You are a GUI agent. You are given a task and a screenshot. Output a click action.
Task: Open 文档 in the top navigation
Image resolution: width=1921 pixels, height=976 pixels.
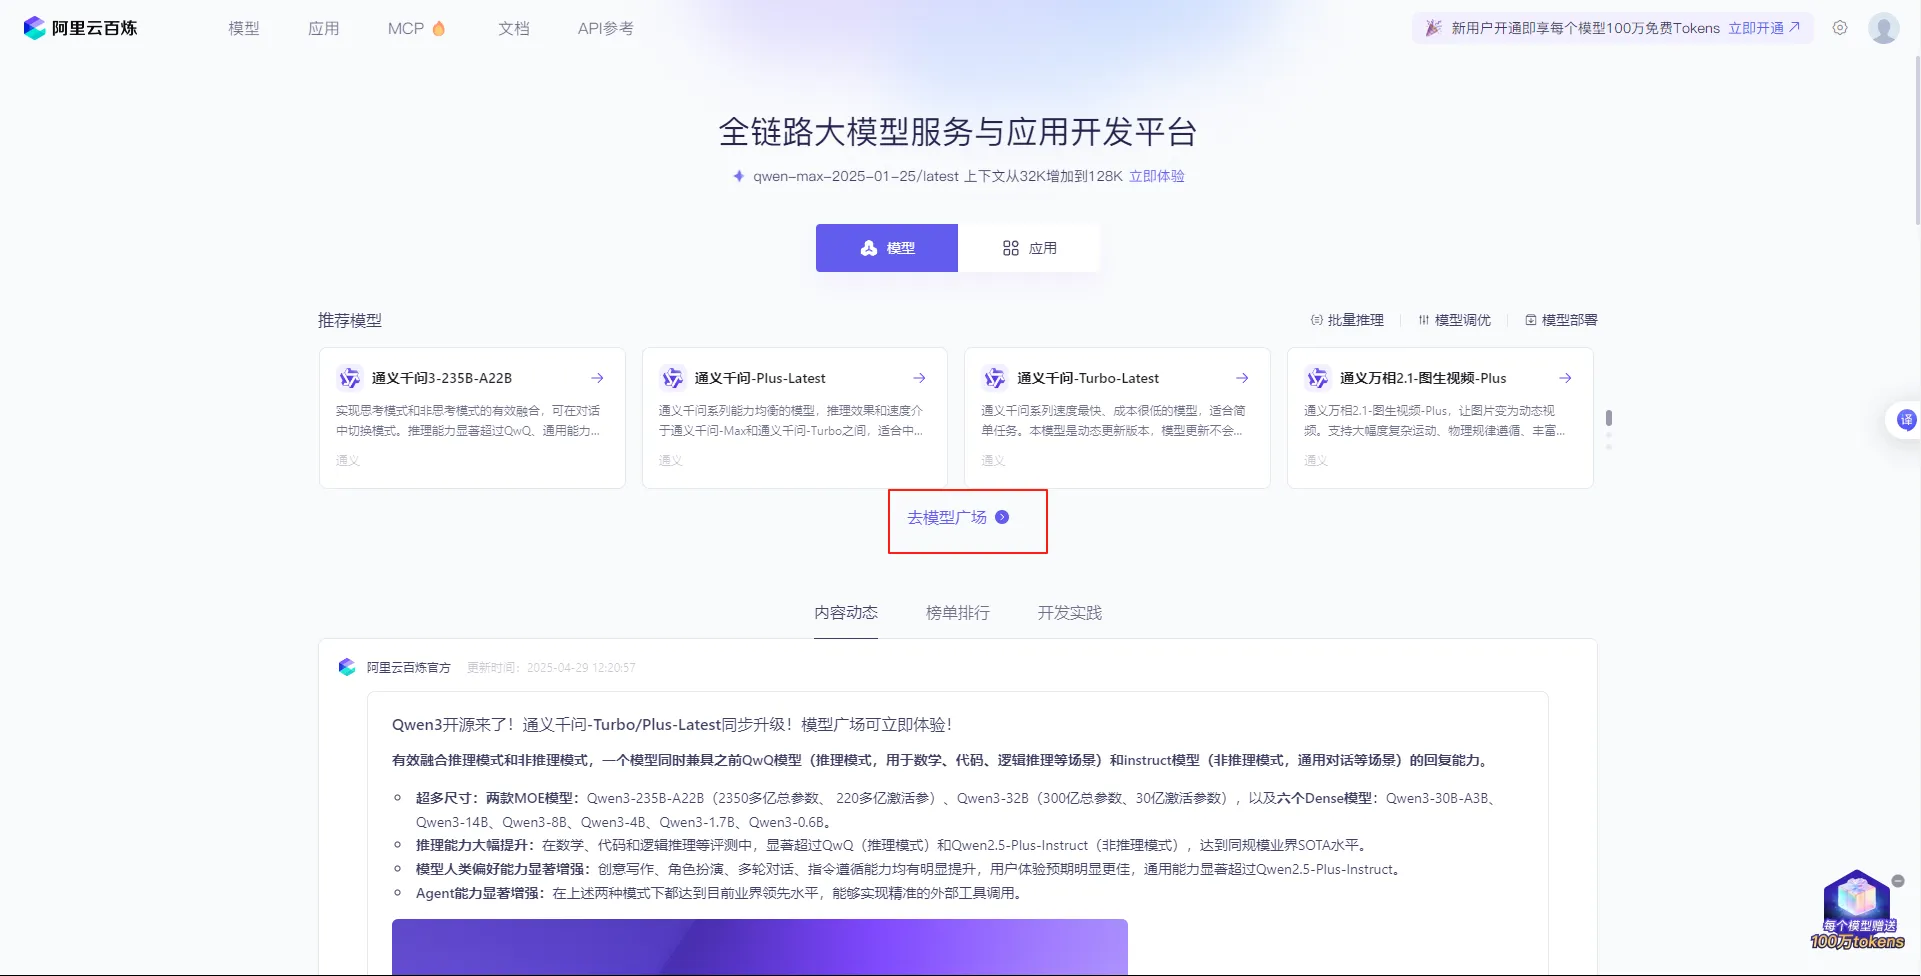514,28
